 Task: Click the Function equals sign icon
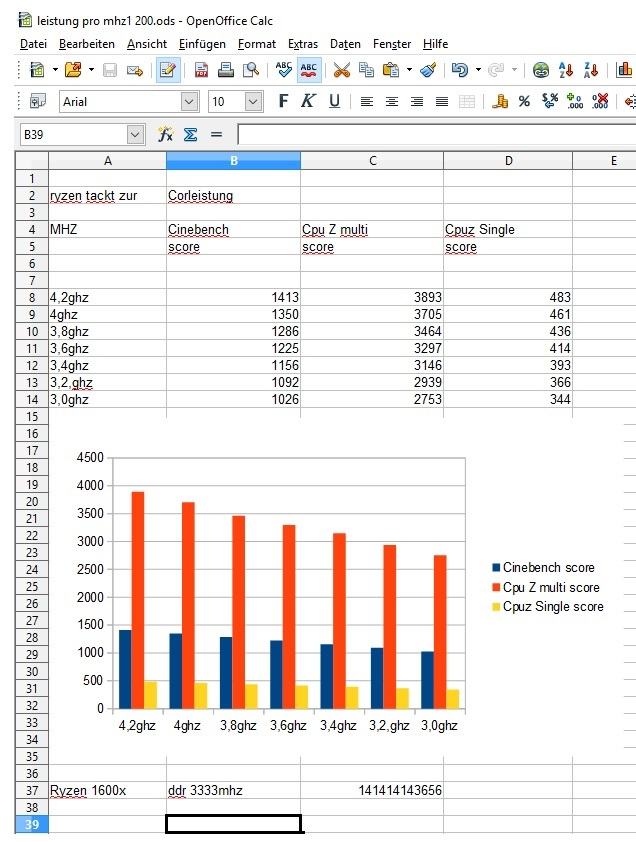pos(216,134)
